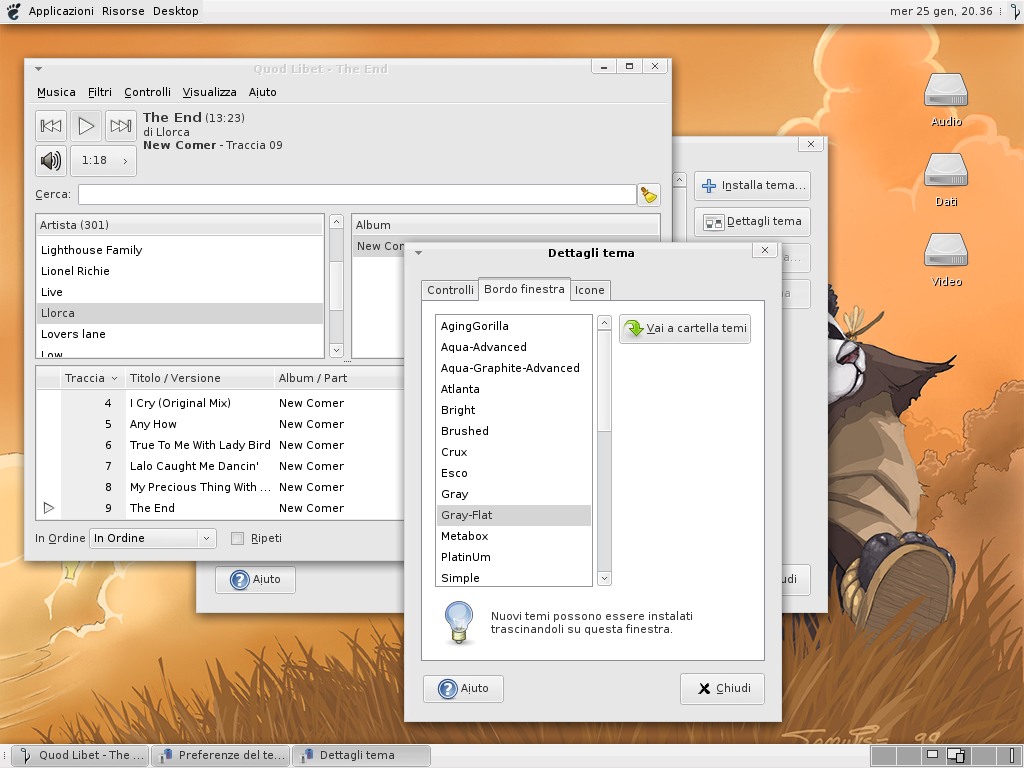The width and height of the screenshot is (1024, 768).
Task: Open the Risorse panel menu
Action: (123, 11)
